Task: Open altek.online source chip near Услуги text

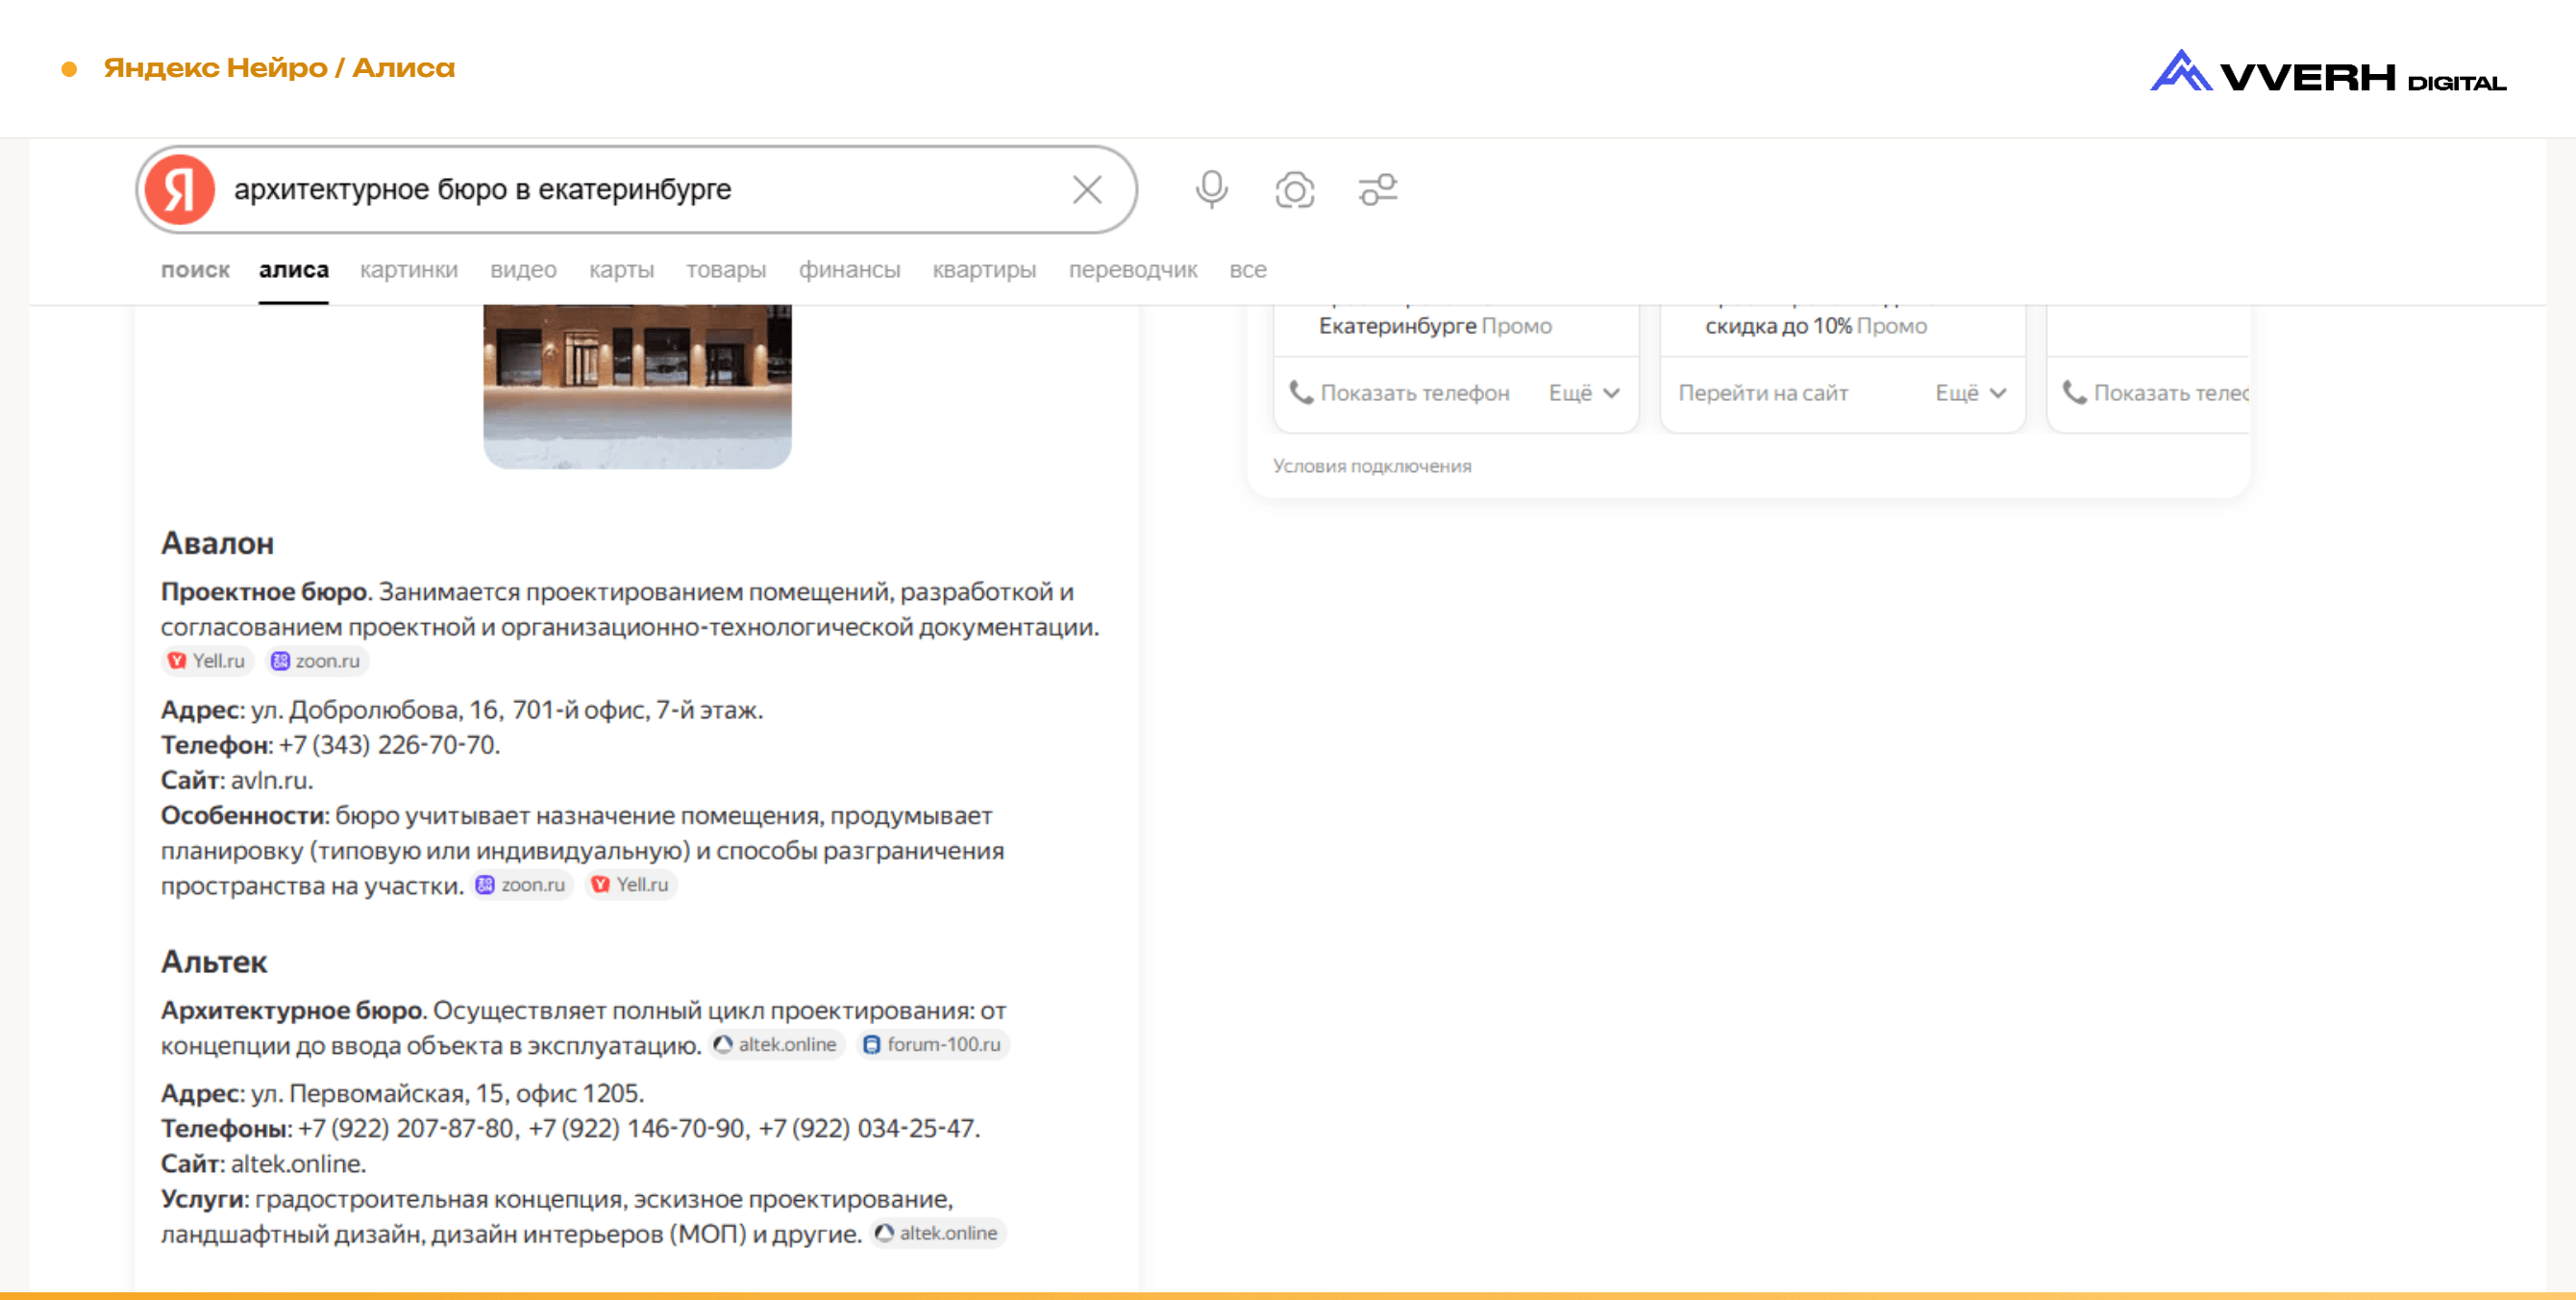Action: [937, 1233]
